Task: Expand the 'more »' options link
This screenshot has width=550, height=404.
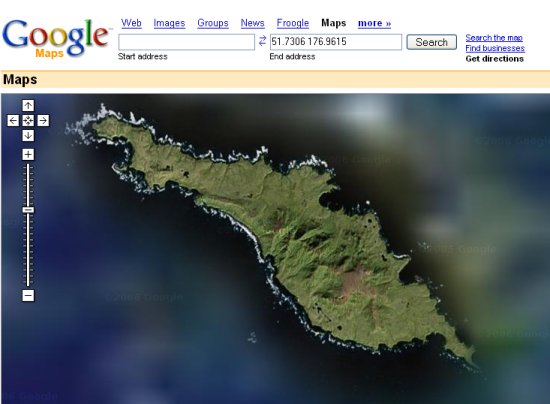Action: [374, 23]
